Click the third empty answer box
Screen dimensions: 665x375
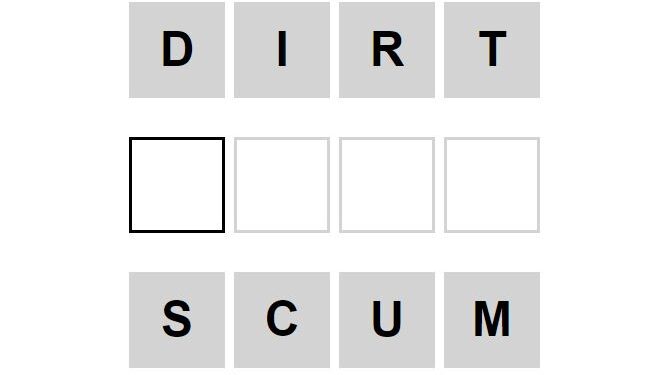pyautogui.click(x=387, y=185)
